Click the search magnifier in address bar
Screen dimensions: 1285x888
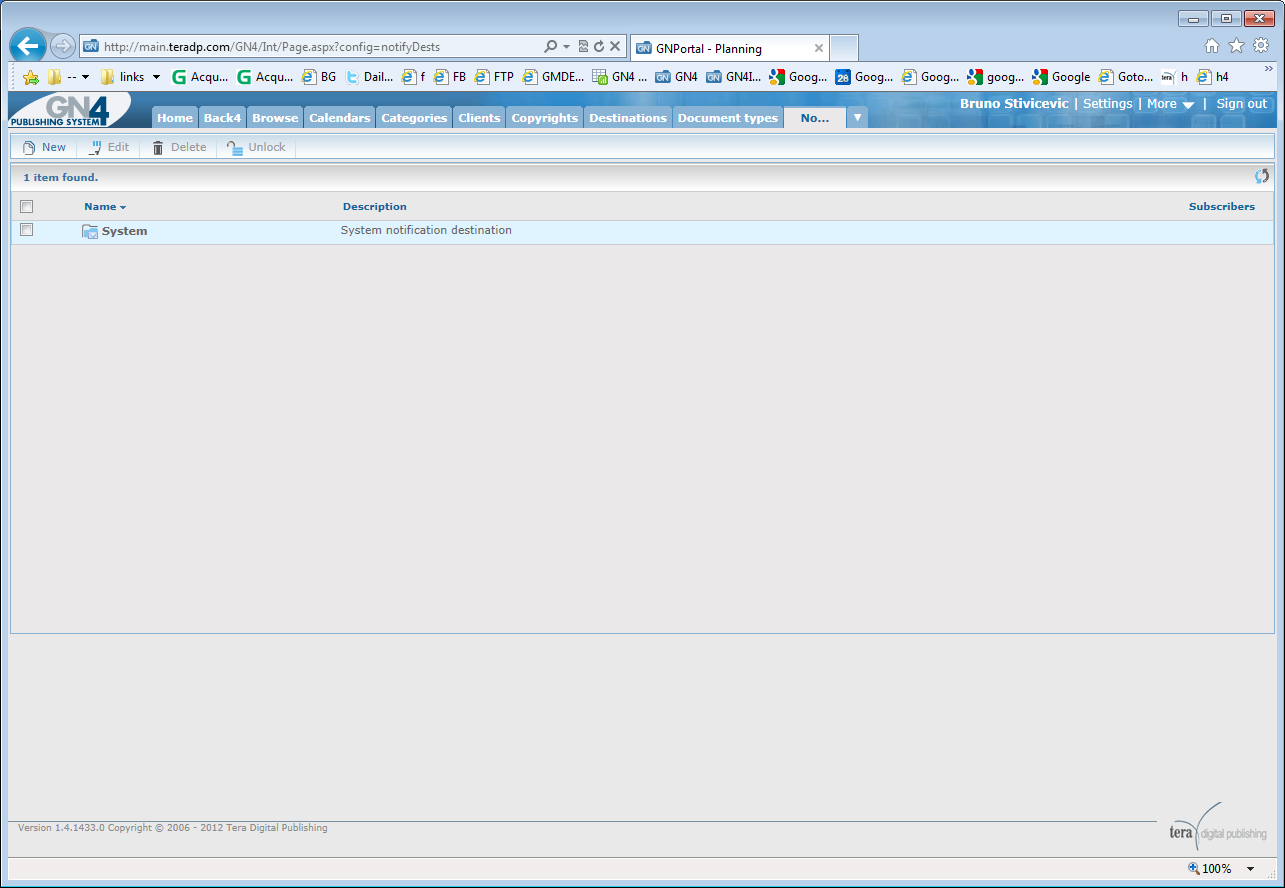coord(550,47)
